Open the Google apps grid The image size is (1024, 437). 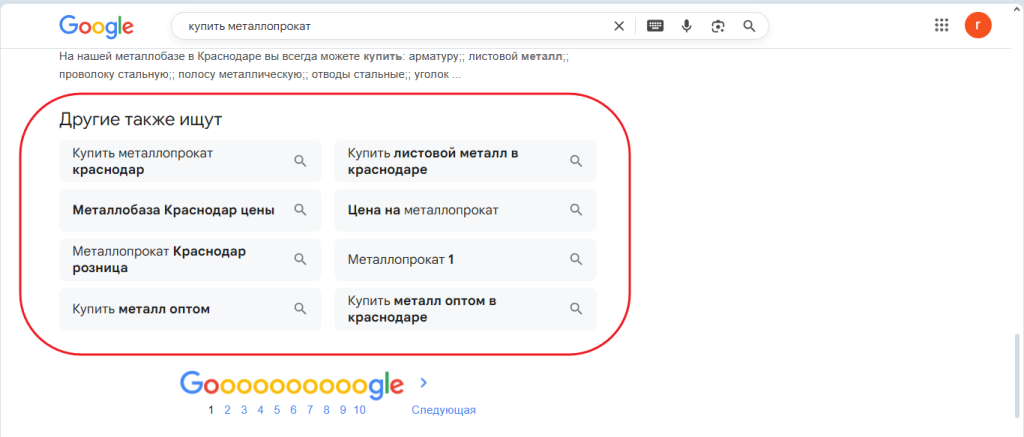coord(940,26)
